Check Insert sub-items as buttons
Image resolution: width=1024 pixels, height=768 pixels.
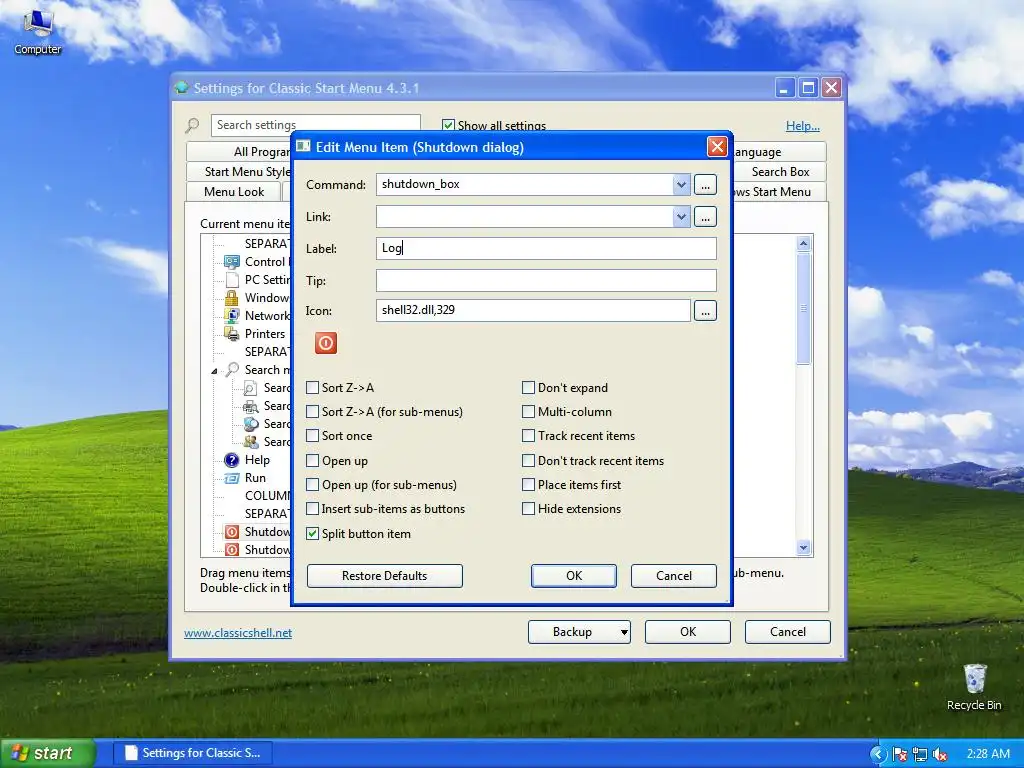[x=313, y=509]
